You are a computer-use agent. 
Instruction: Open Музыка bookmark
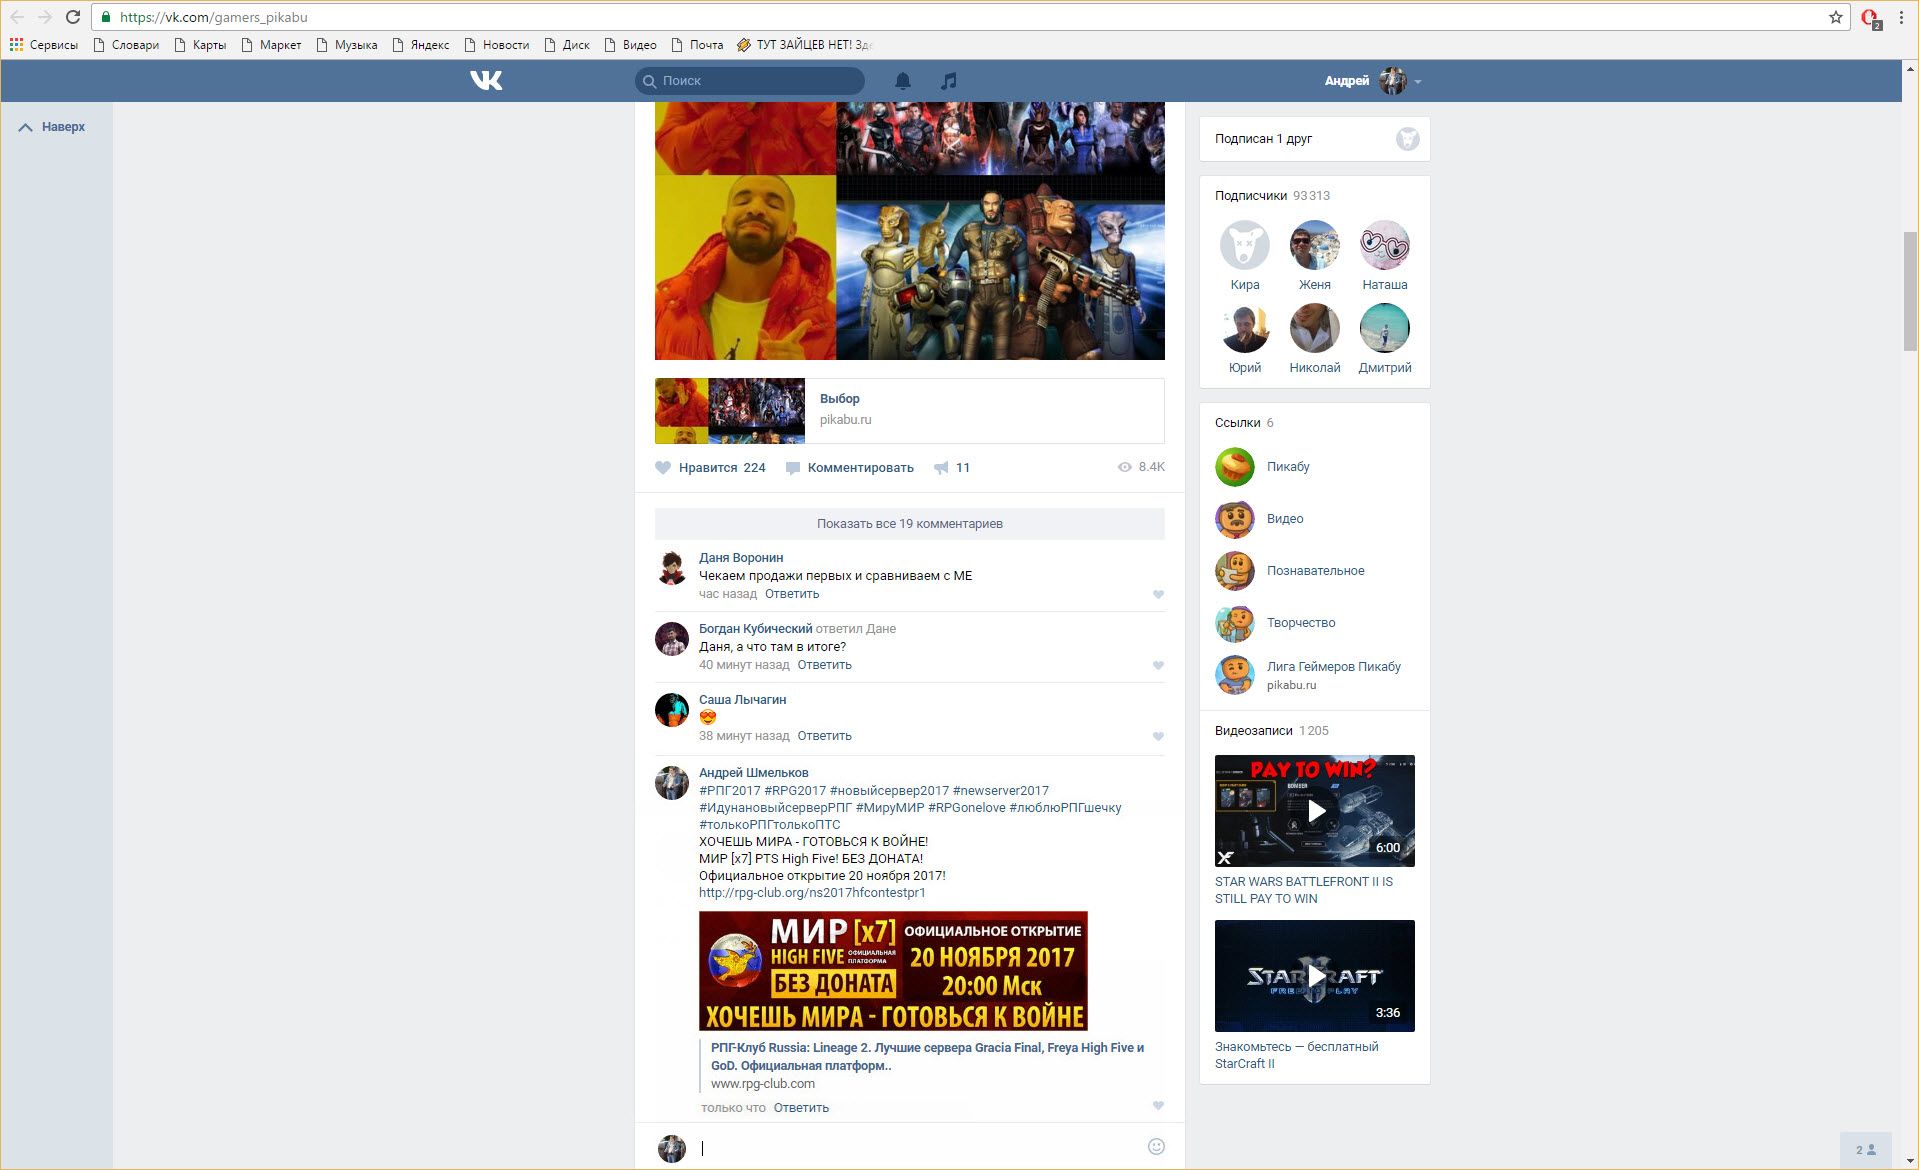pos(347,45)
